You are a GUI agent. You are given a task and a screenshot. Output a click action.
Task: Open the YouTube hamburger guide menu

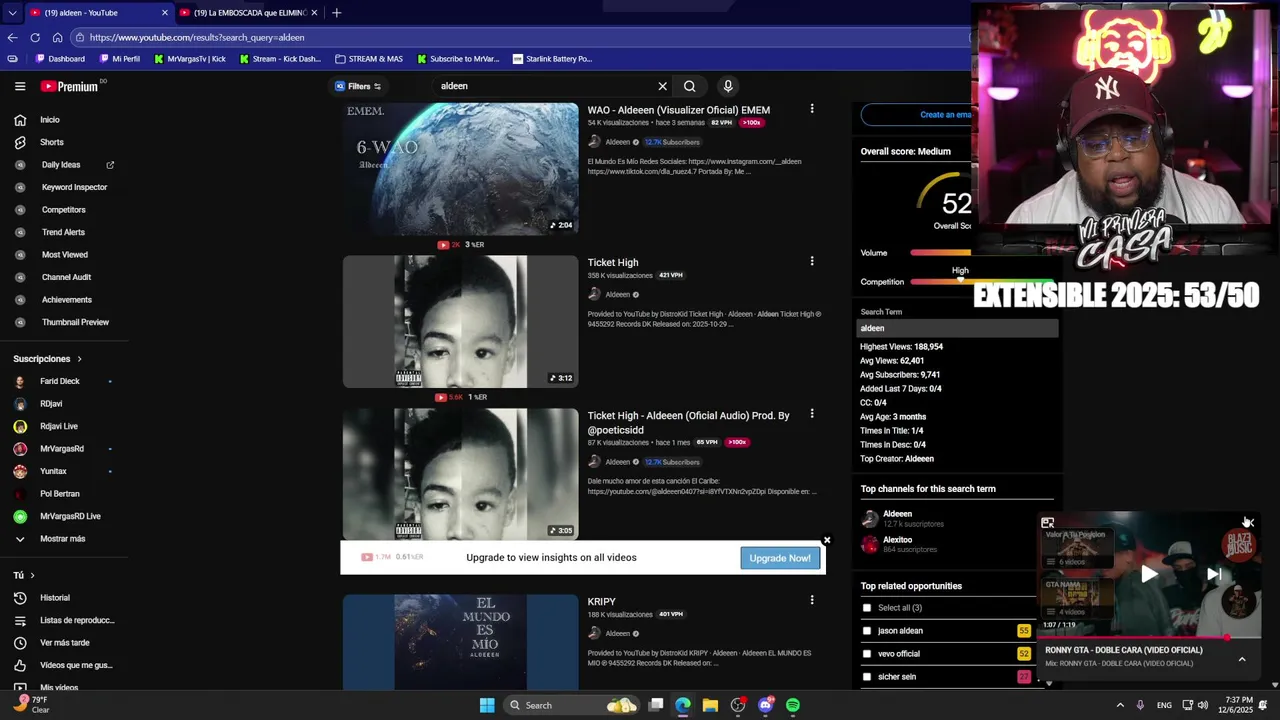[x=20, y=86]
